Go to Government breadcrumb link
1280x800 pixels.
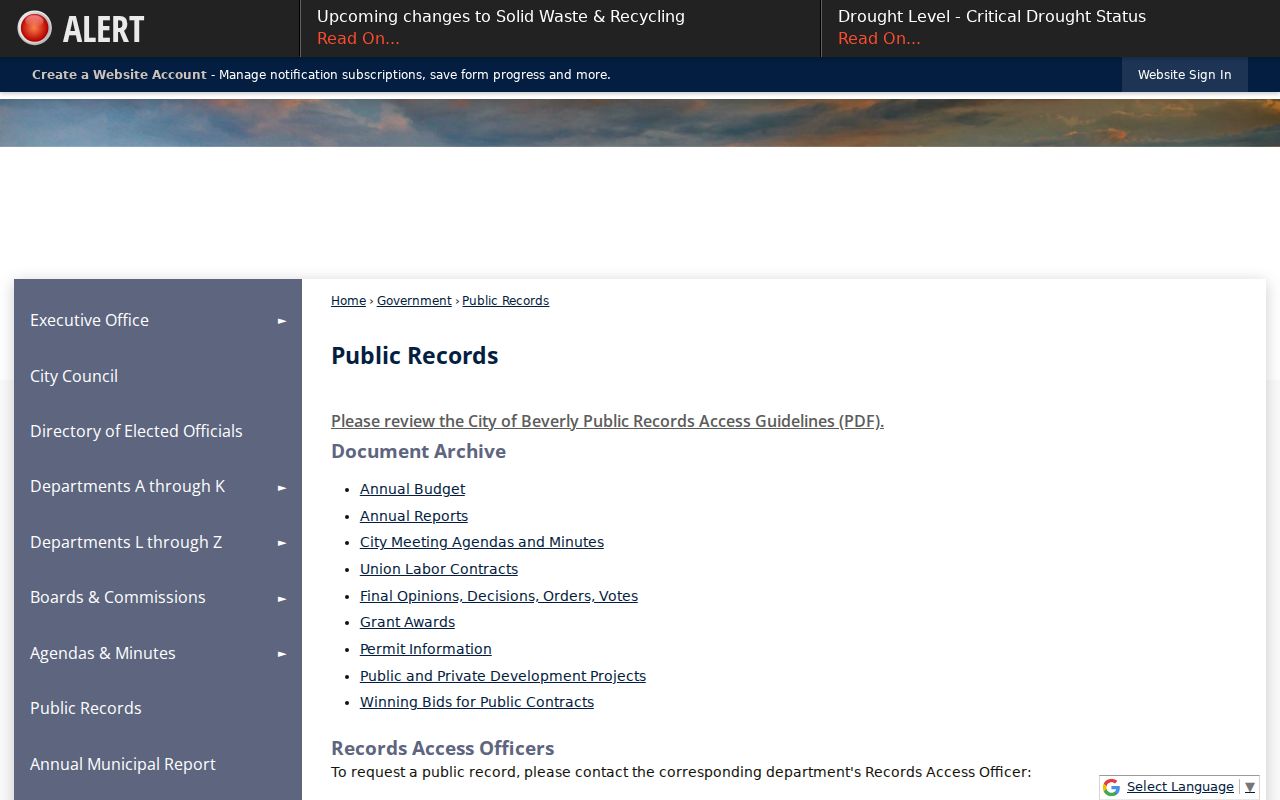click(414, 301)
